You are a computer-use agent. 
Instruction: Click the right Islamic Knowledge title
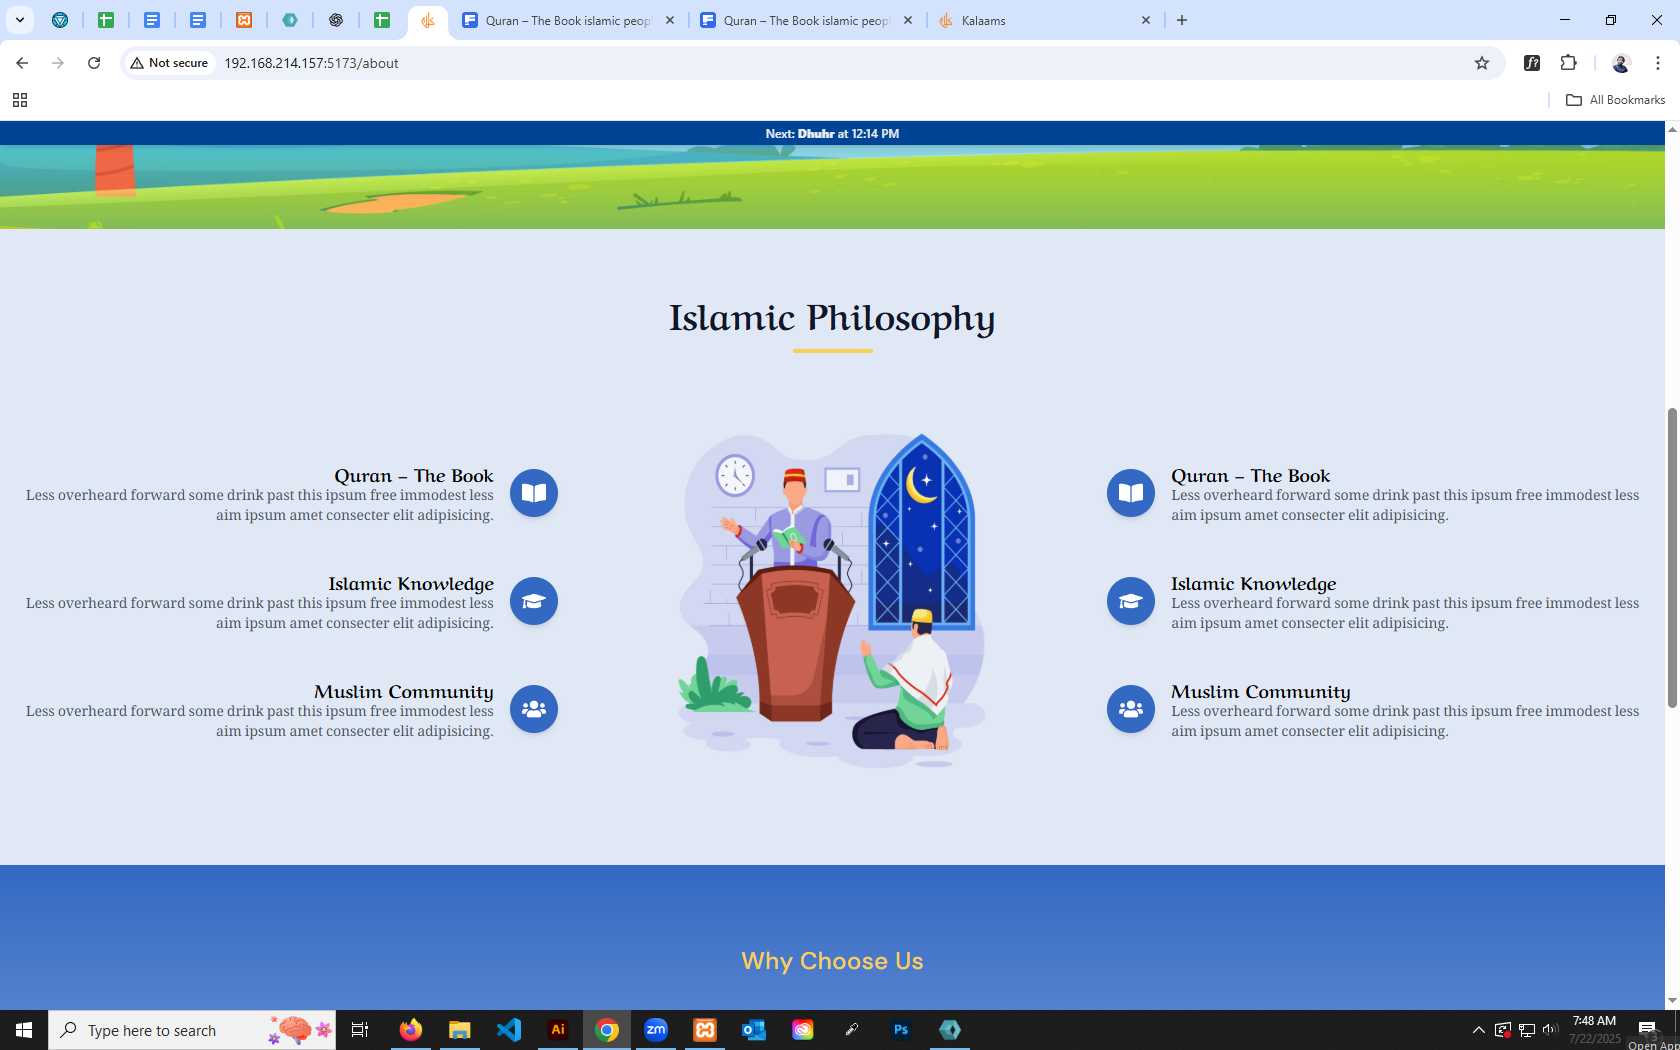pyautogui.click(x=1253, y=584)
